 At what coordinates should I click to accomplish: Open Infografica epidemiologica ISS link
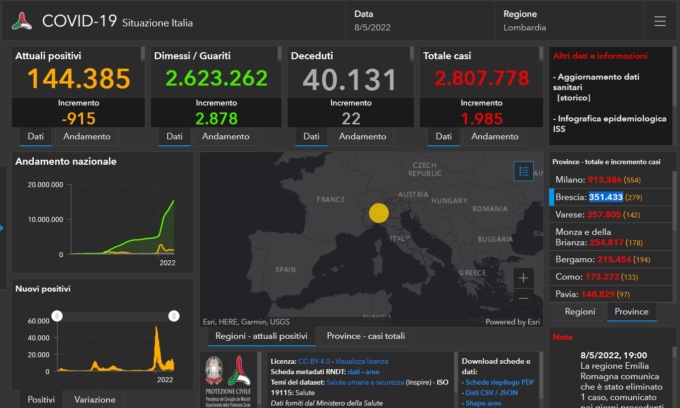[x=609, y=124]
